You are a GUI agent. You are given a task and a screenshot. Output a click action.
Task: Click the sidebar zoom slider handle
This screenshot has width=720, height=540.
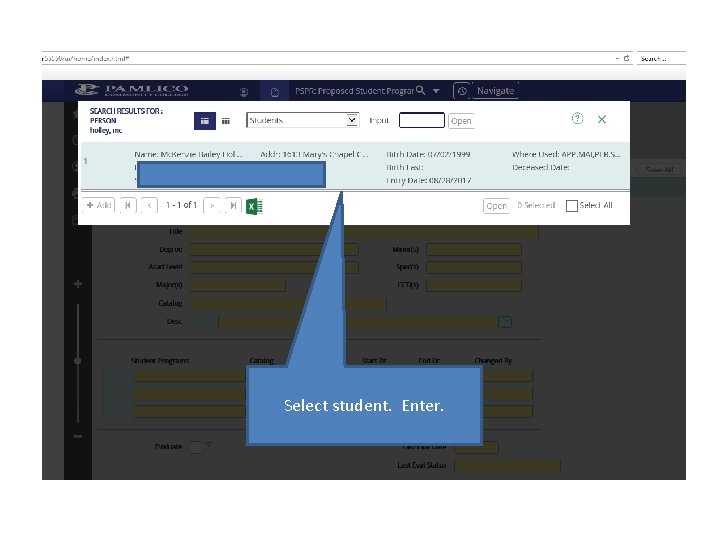click(x=78, y=361)
